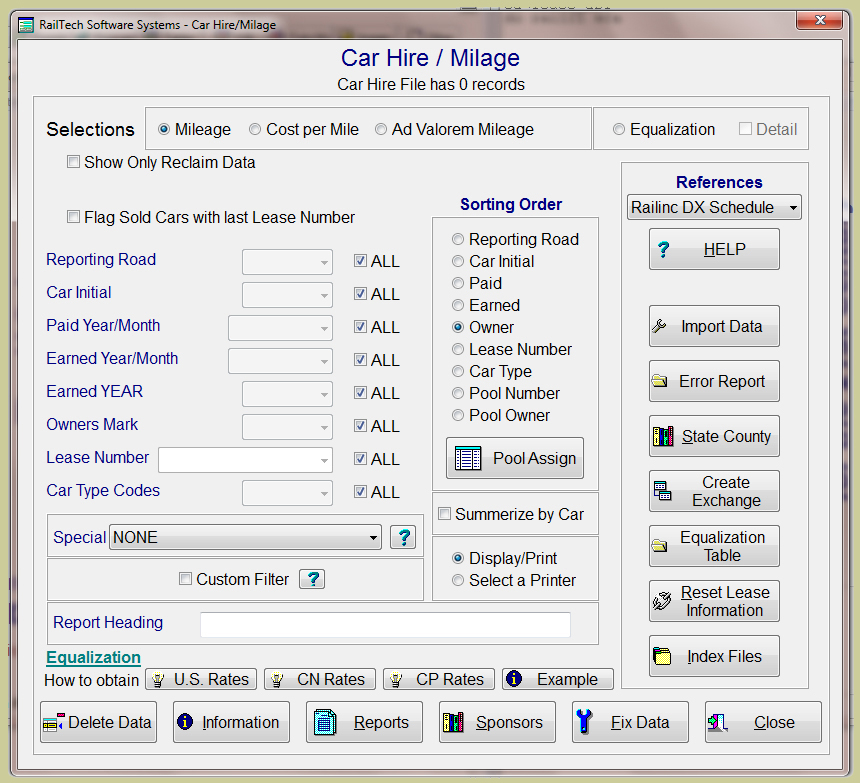This screenshot has height=783, width=860.
Task: Click the question mark beside Special dropdown
Action: tap(403, 537)
